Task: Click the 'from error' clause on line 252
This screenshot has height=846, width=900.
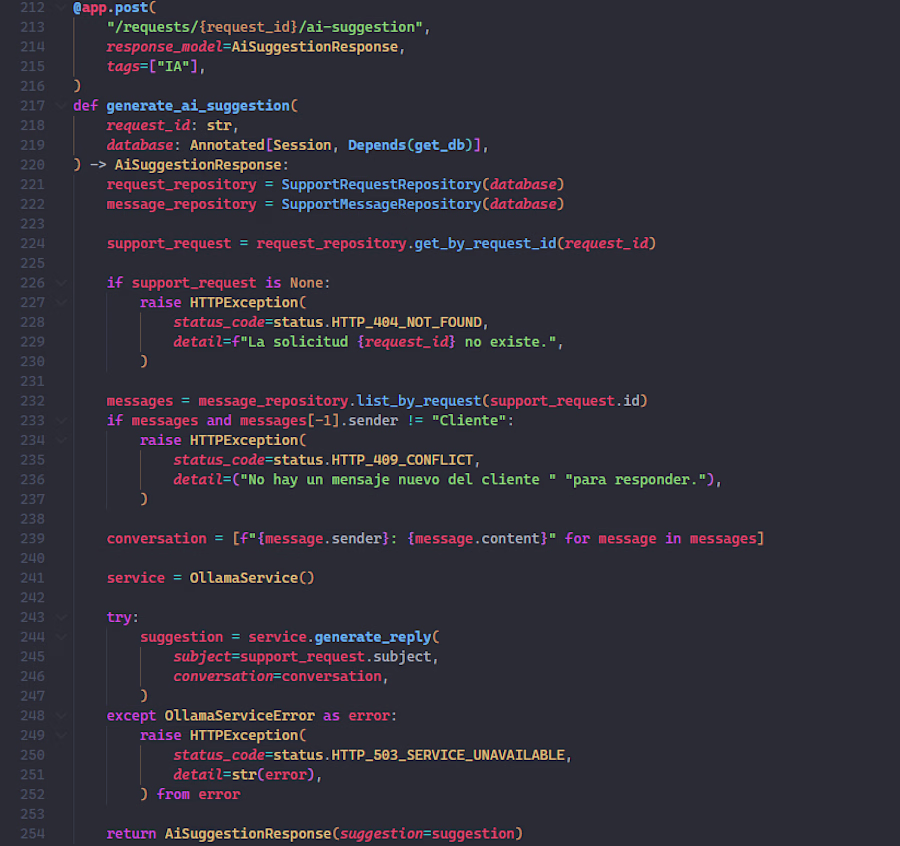Action: coord(198,794)
